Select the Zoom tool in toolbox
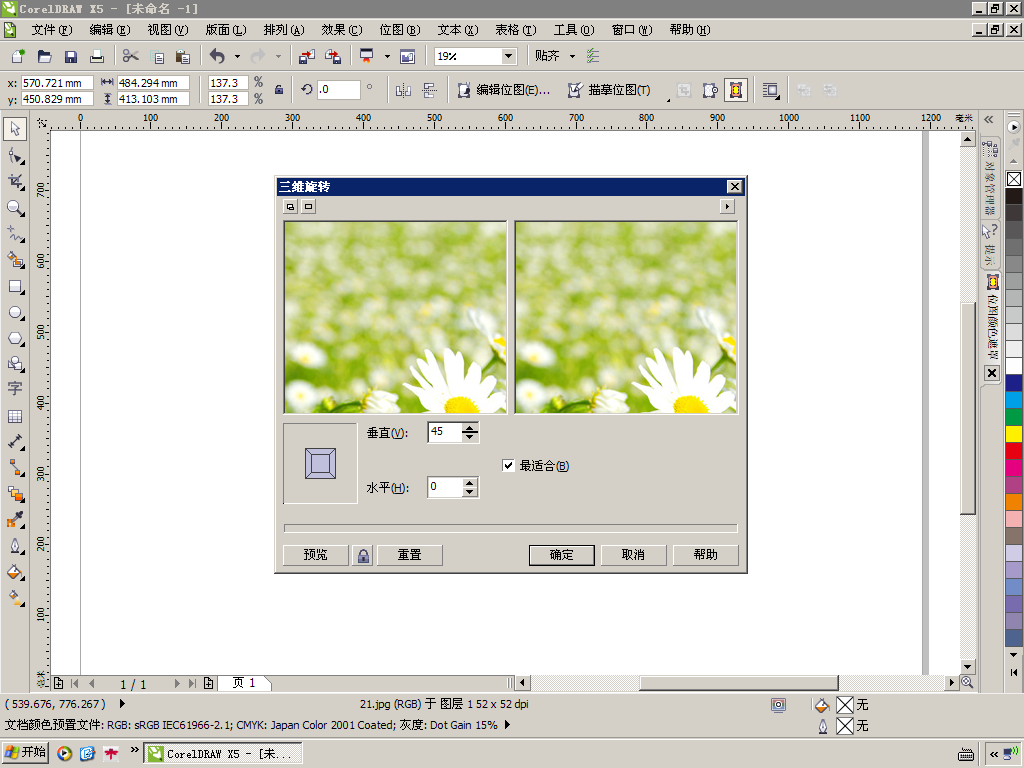The height and width of the screenshot is (768, 1024). [15, 208]
